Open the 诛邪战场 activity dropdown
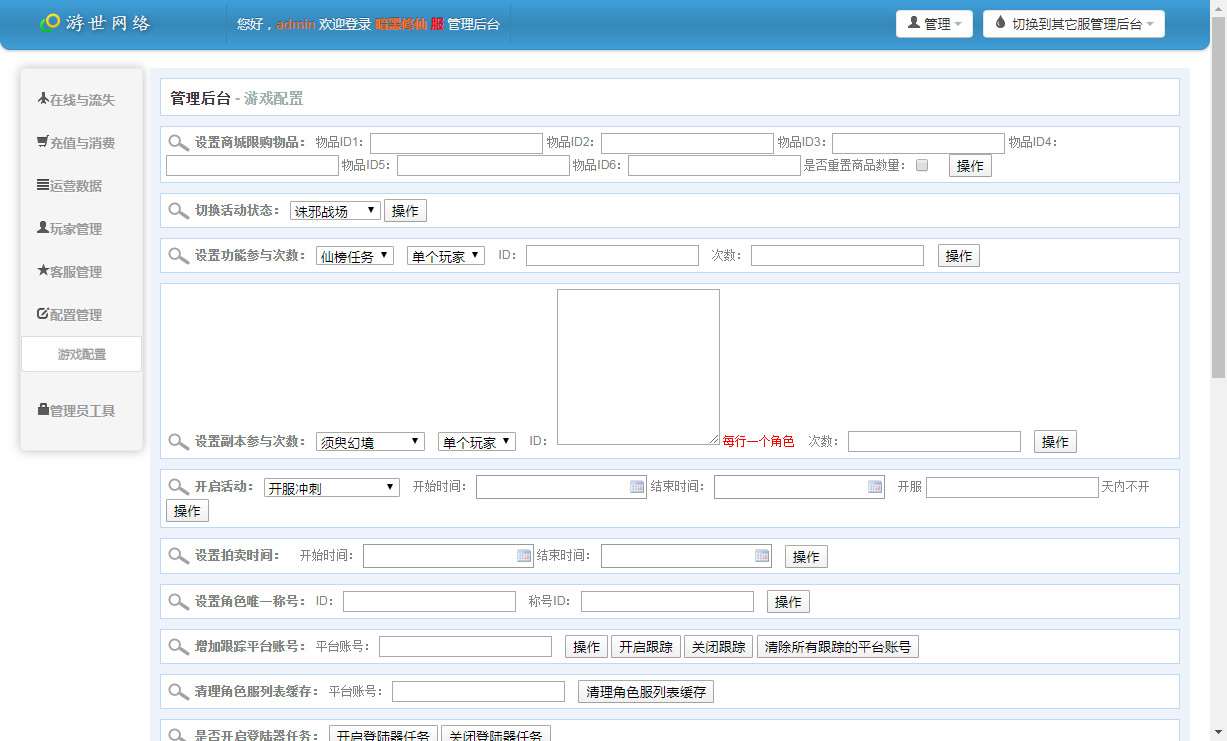Image resolution: width=1227 pixels, height=741 pixels. (335, 211)
